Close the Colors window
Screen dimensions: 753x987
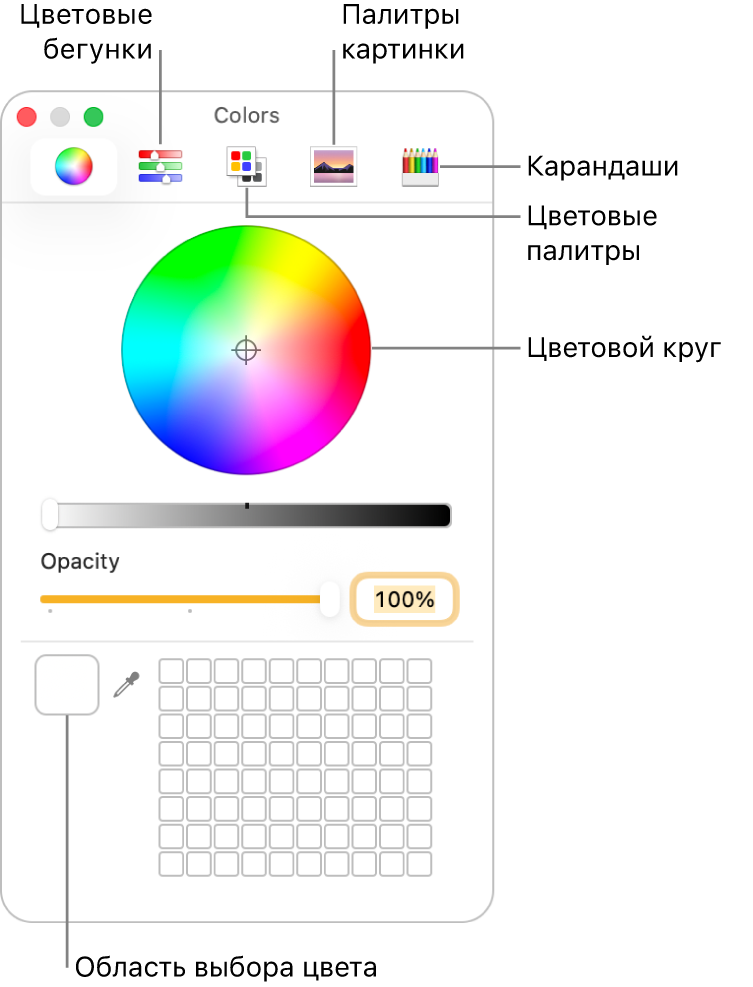click(27, 117)
